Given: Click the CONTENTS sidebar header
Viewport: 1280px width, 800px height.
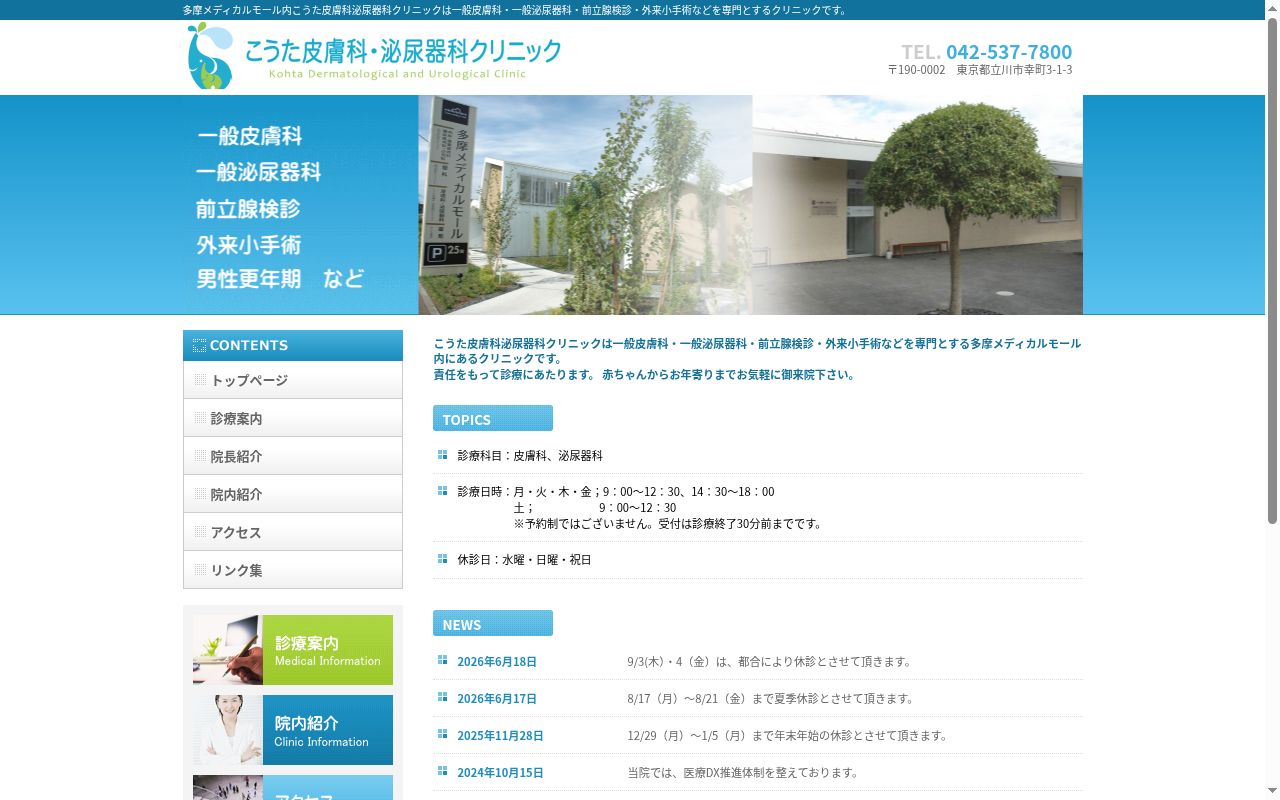Looking at the screenshot, I should [x=293, y=345].
